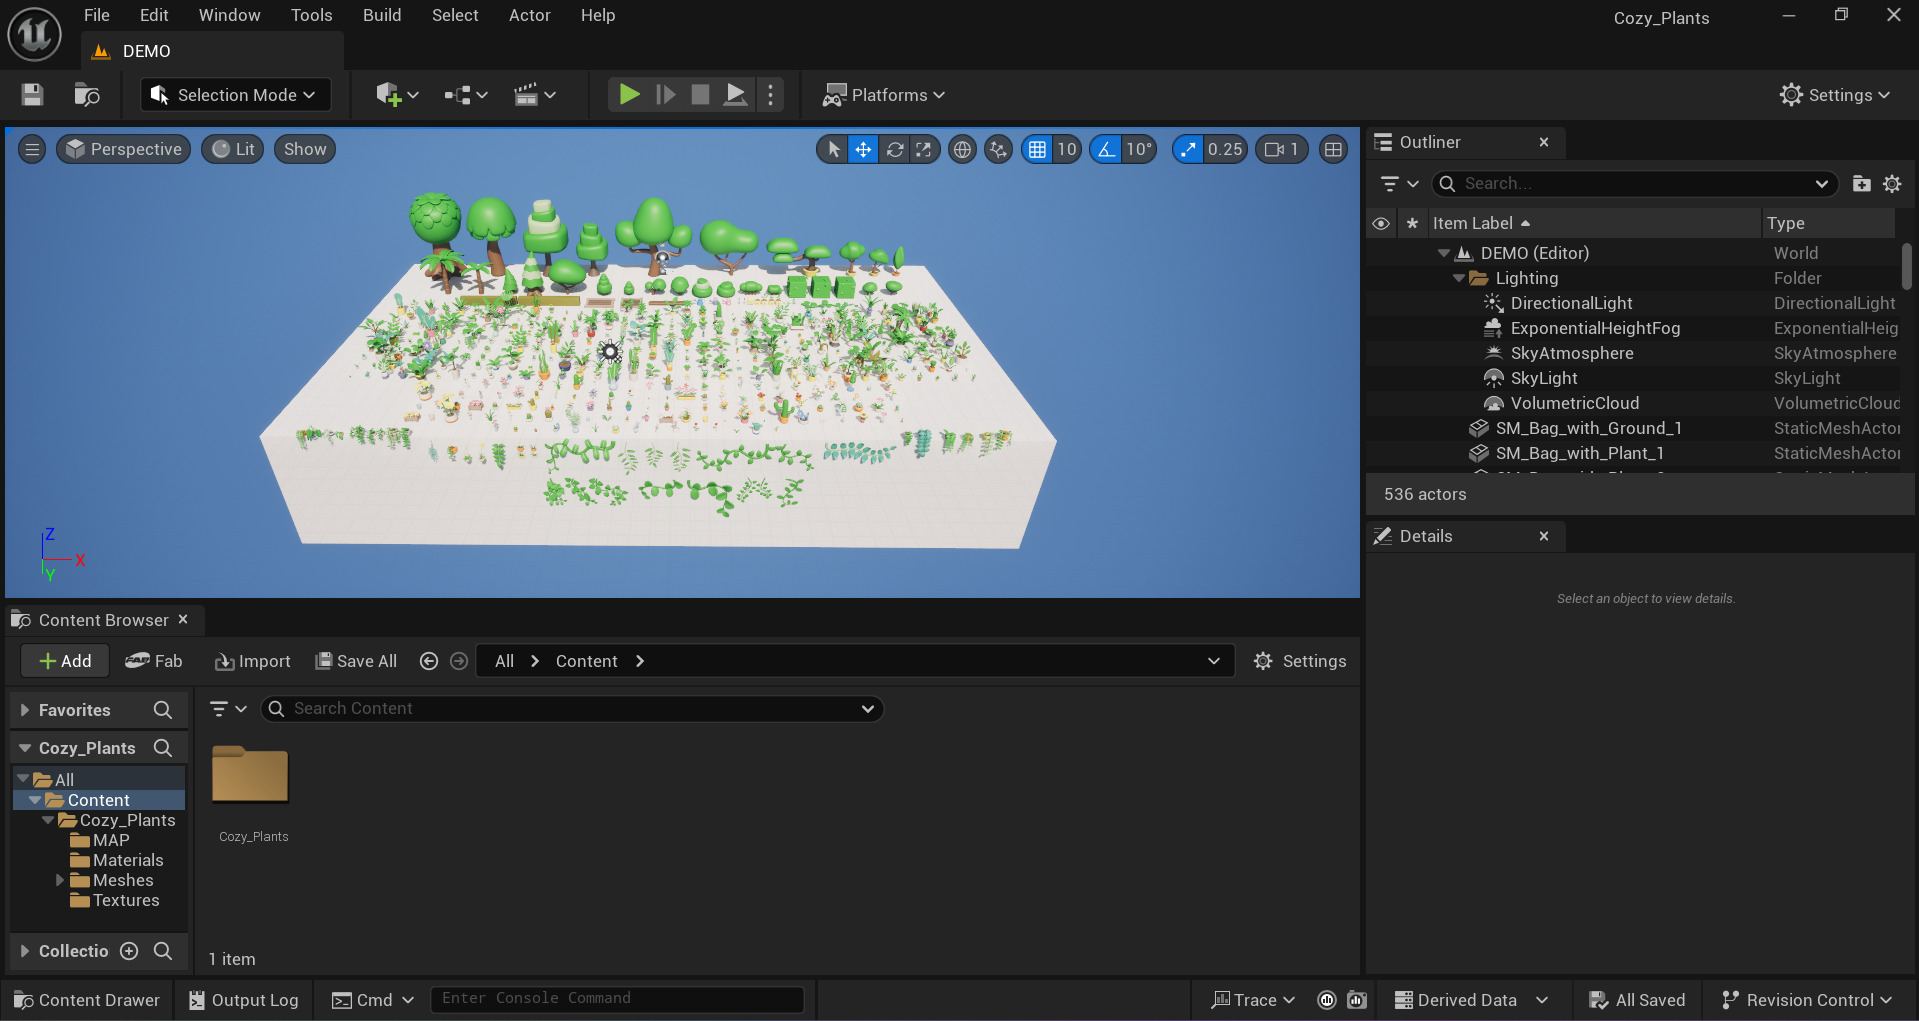Open the cinematics clapperboard menu
Screen dimensions: 1919x1021
click(x=534, y=95)
